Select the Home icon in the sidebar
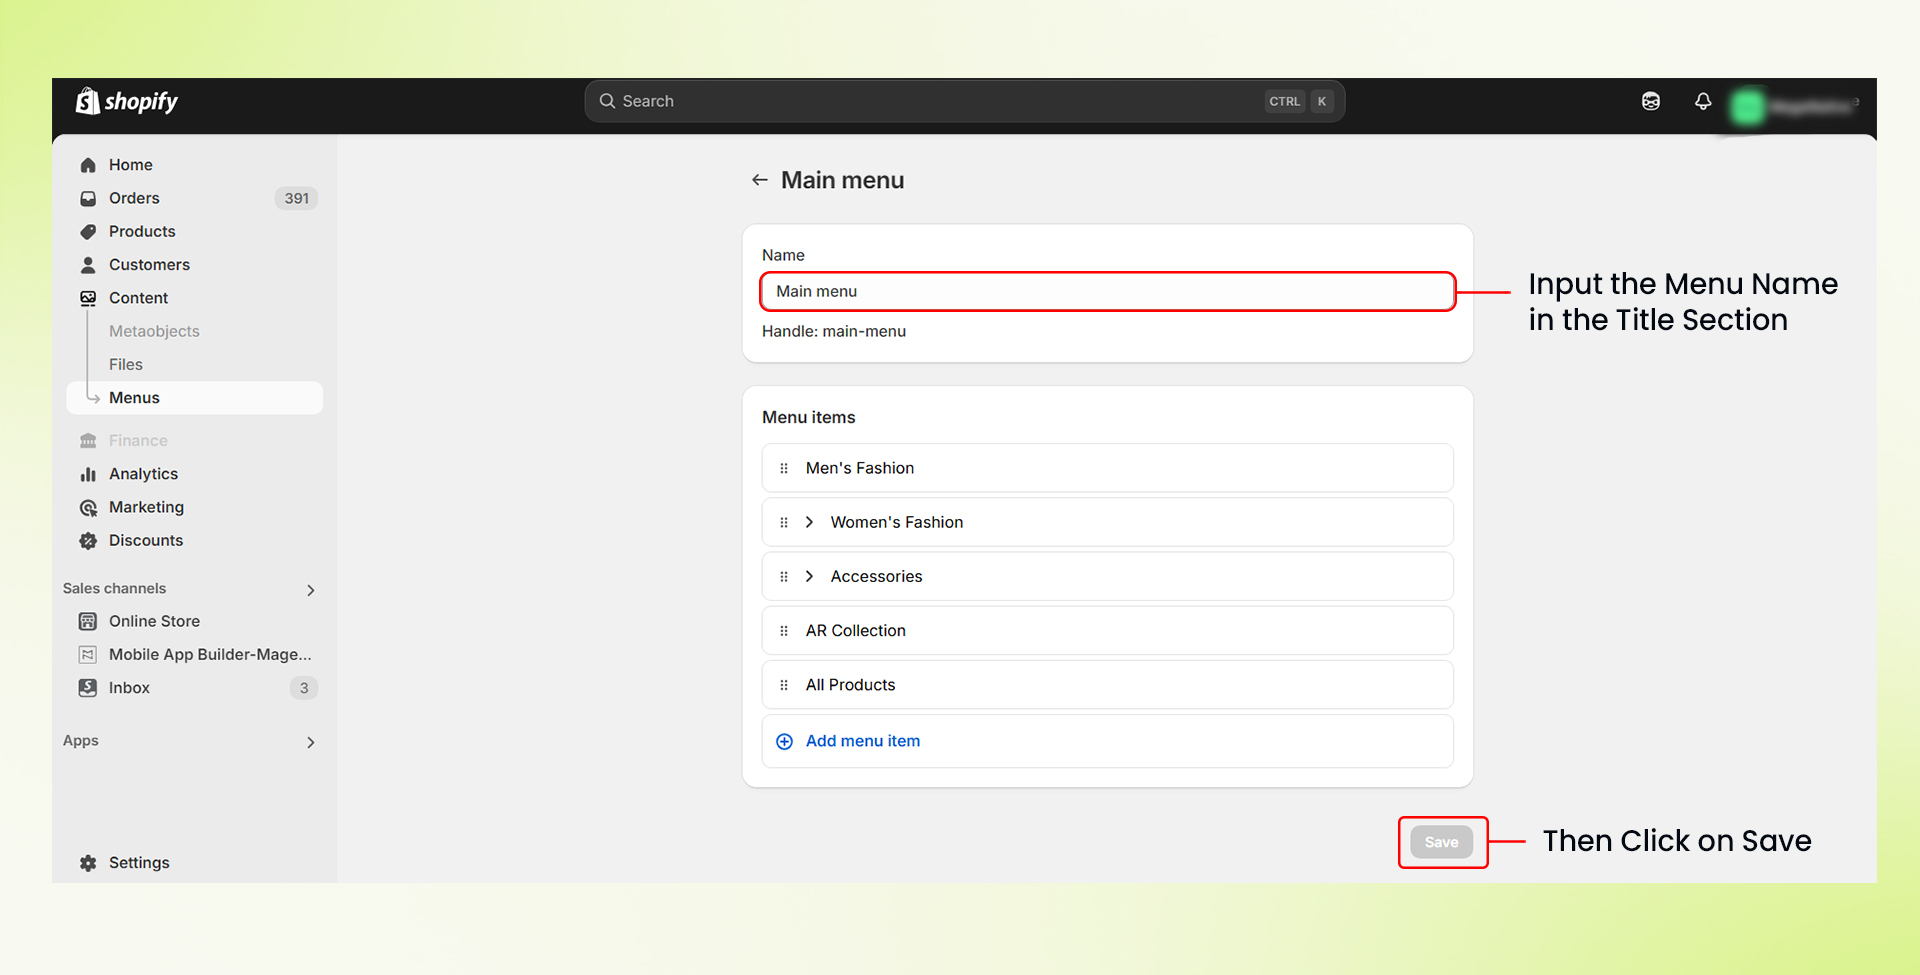1920x975 pixels. click(x=89, y=164)
